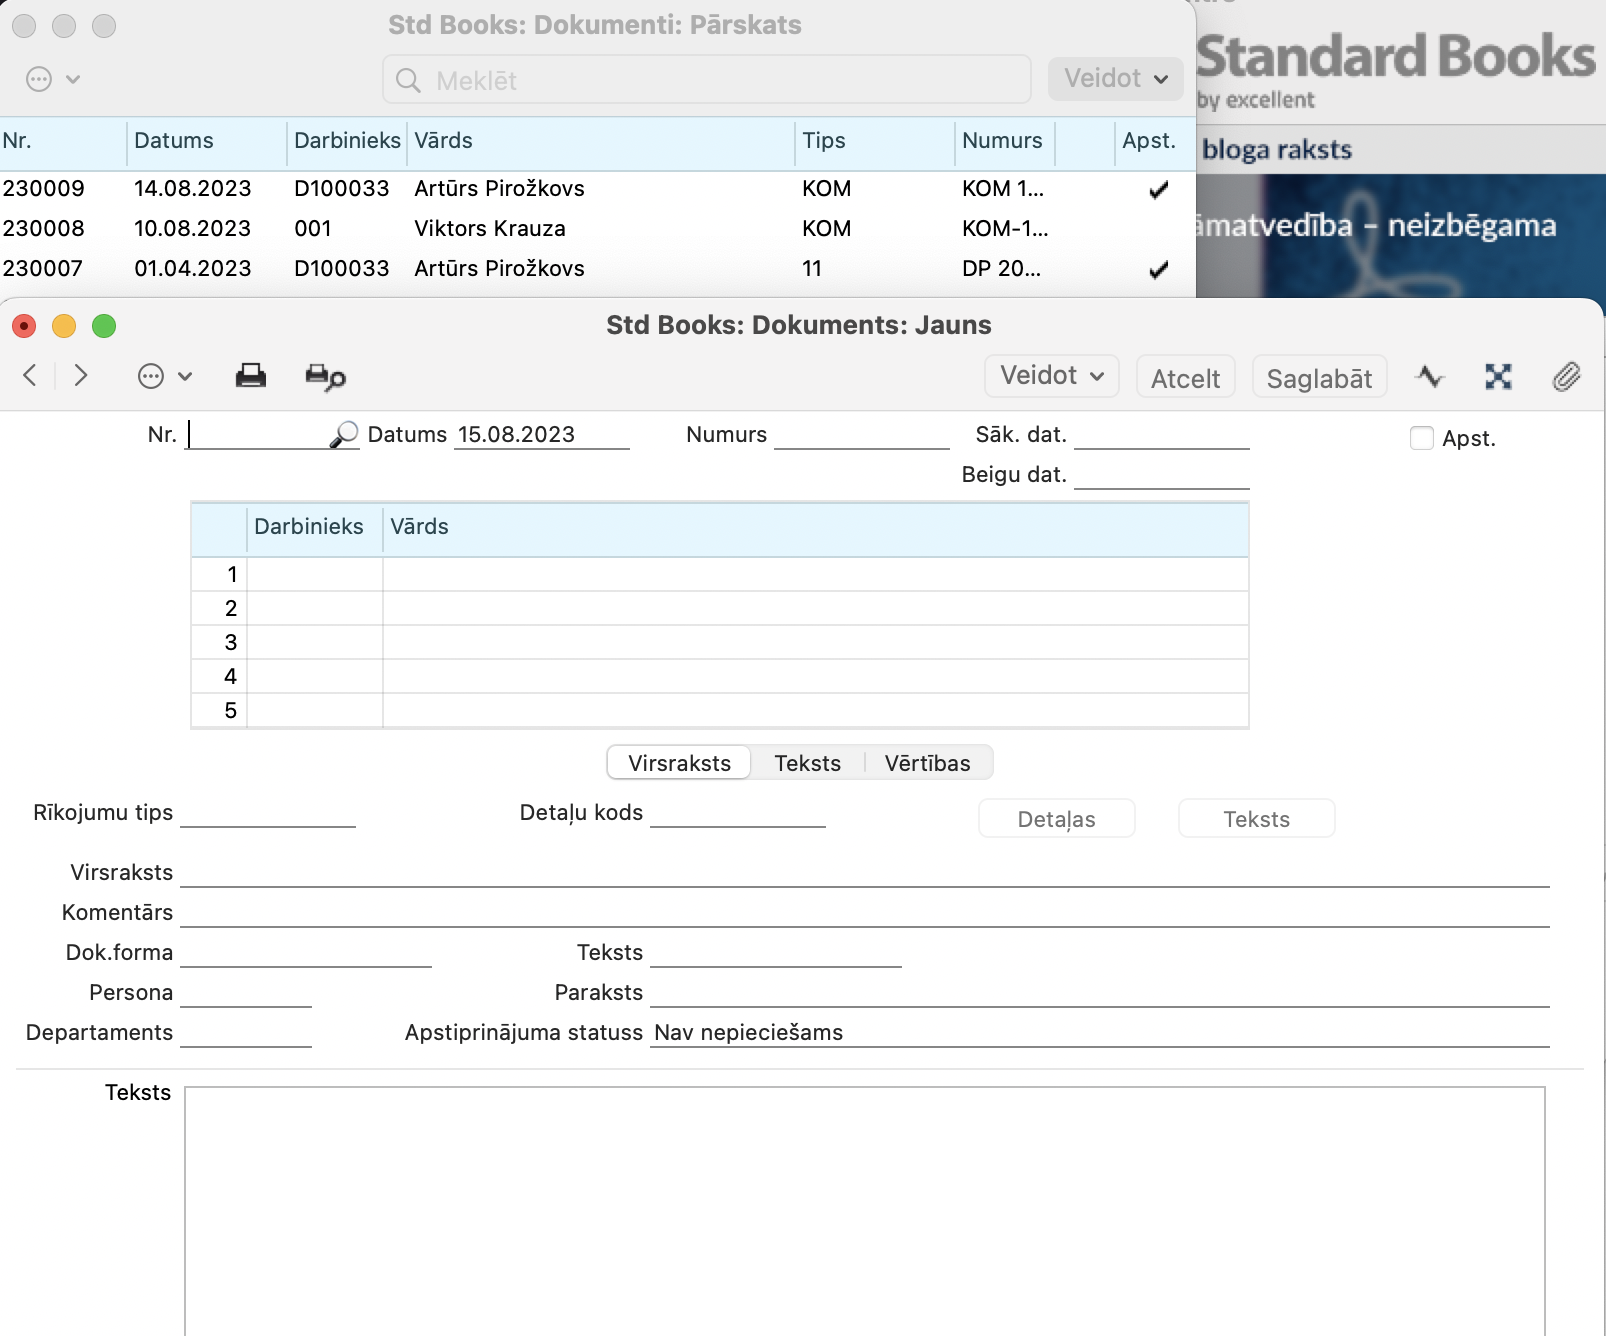Click the printer icon in the toolbar
The image size is (1606, 1336).
[x=250, y=376]
